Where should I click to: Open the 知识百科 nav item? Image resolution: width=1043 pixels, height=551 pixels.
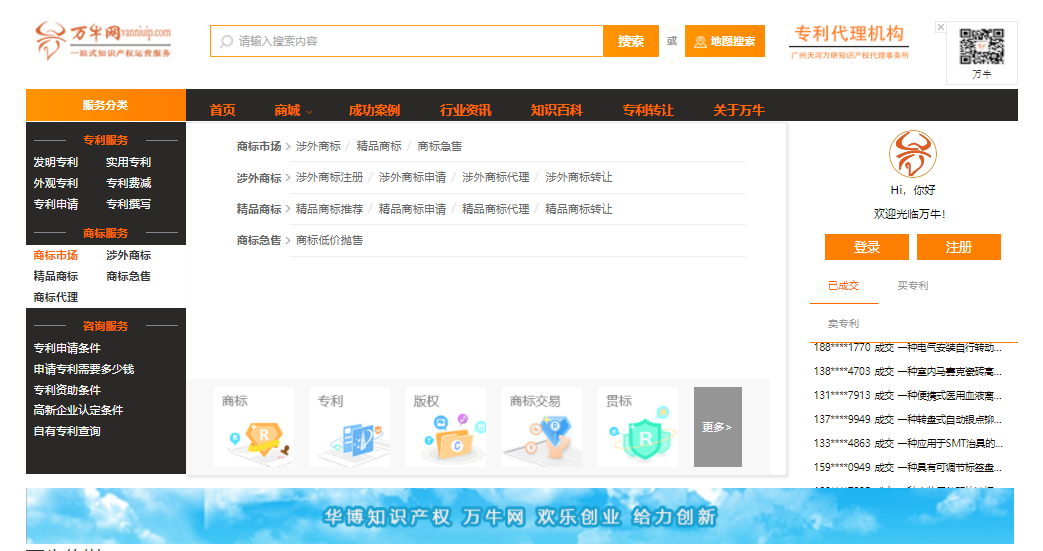556,110
